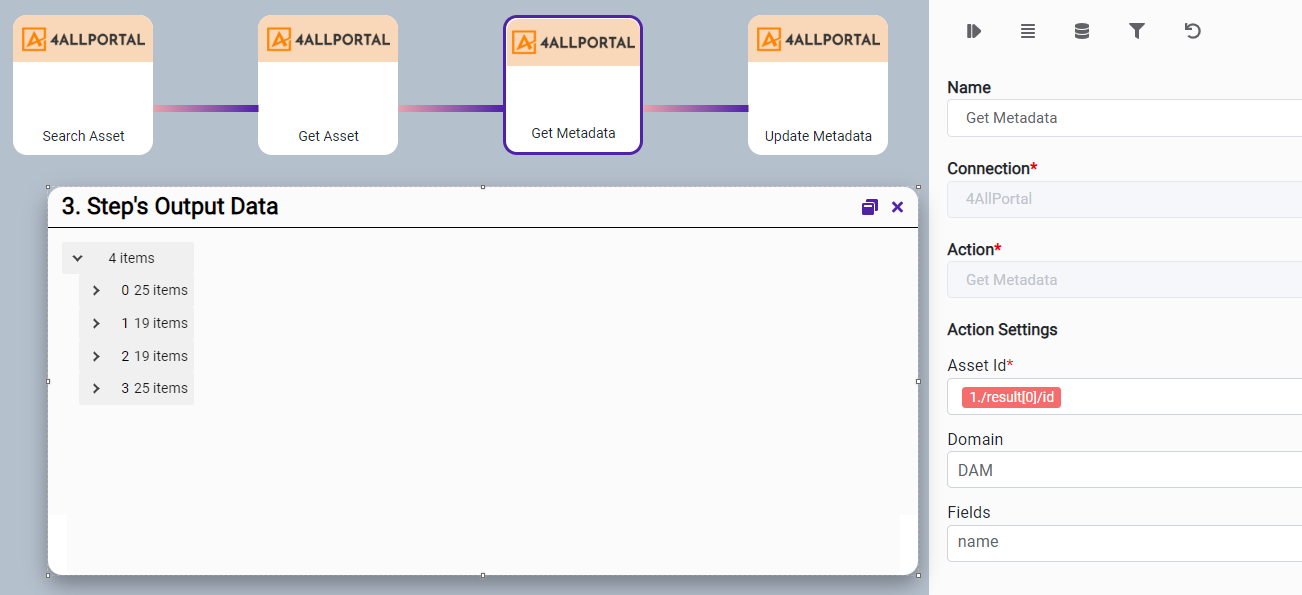Image resolution: width=1302 pixels, height=595 pixels.
Task: Click the database stack icon
Action: tap(1082, 31)
